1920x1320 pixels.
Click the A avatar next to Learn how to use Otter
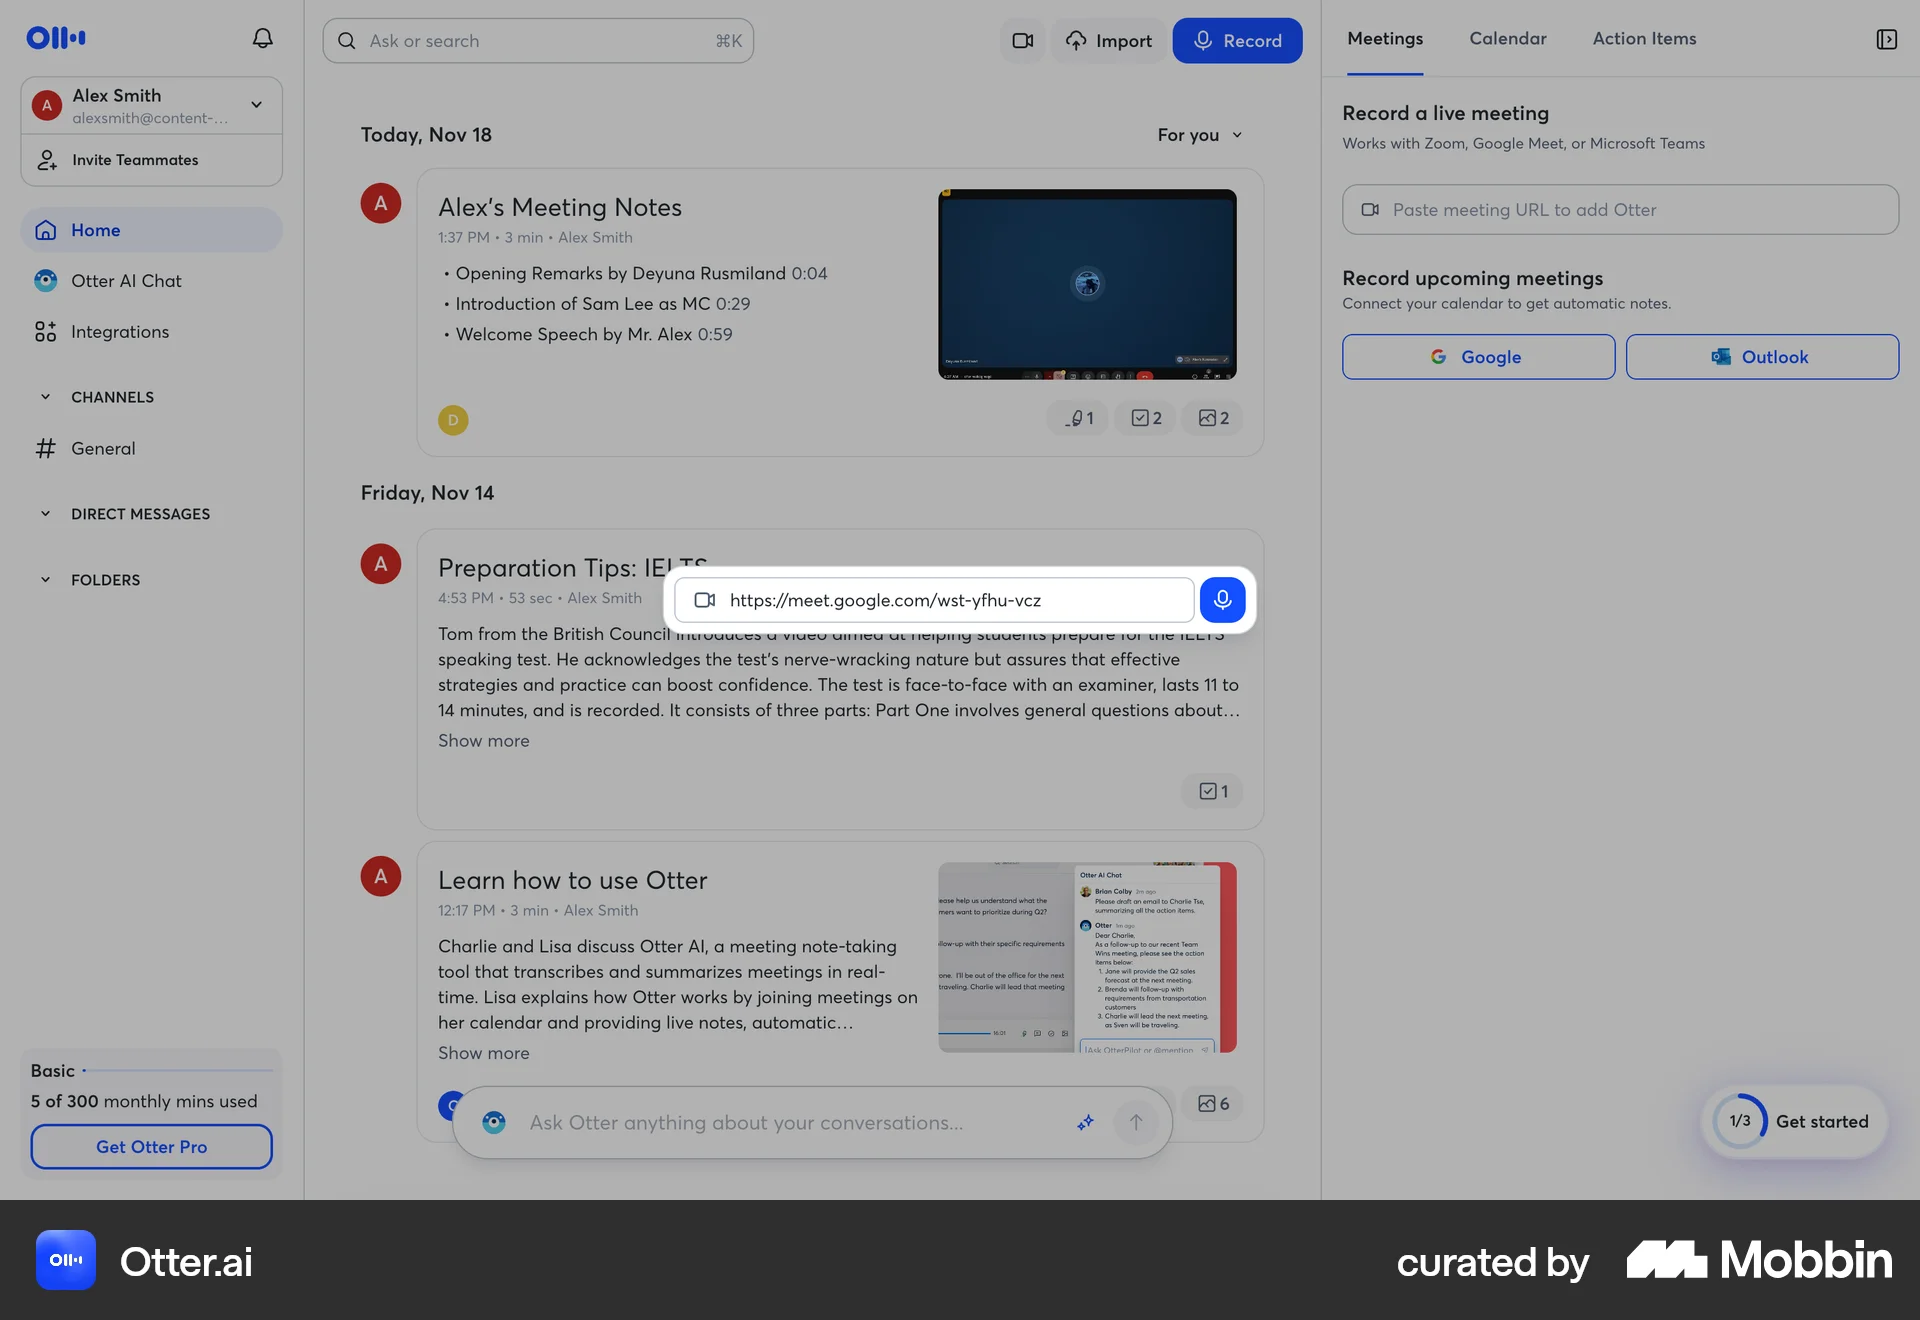coord(381,876)
